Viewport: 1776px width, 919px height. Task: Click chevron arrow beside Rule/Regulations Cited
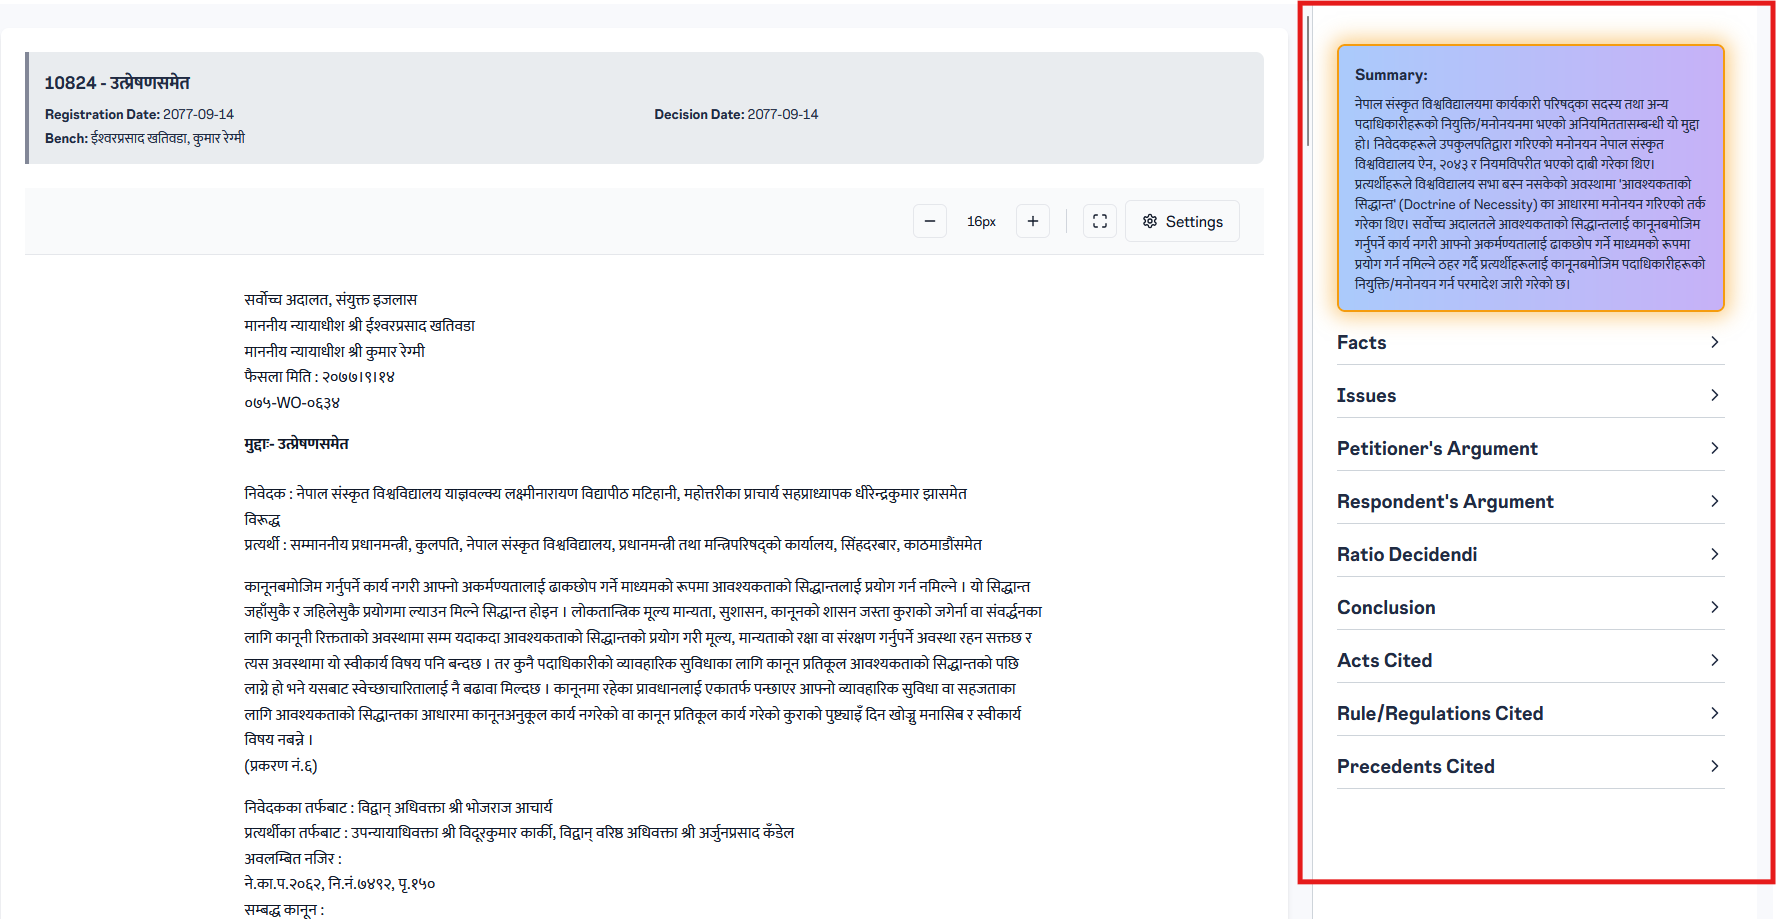coord(1714,713)
